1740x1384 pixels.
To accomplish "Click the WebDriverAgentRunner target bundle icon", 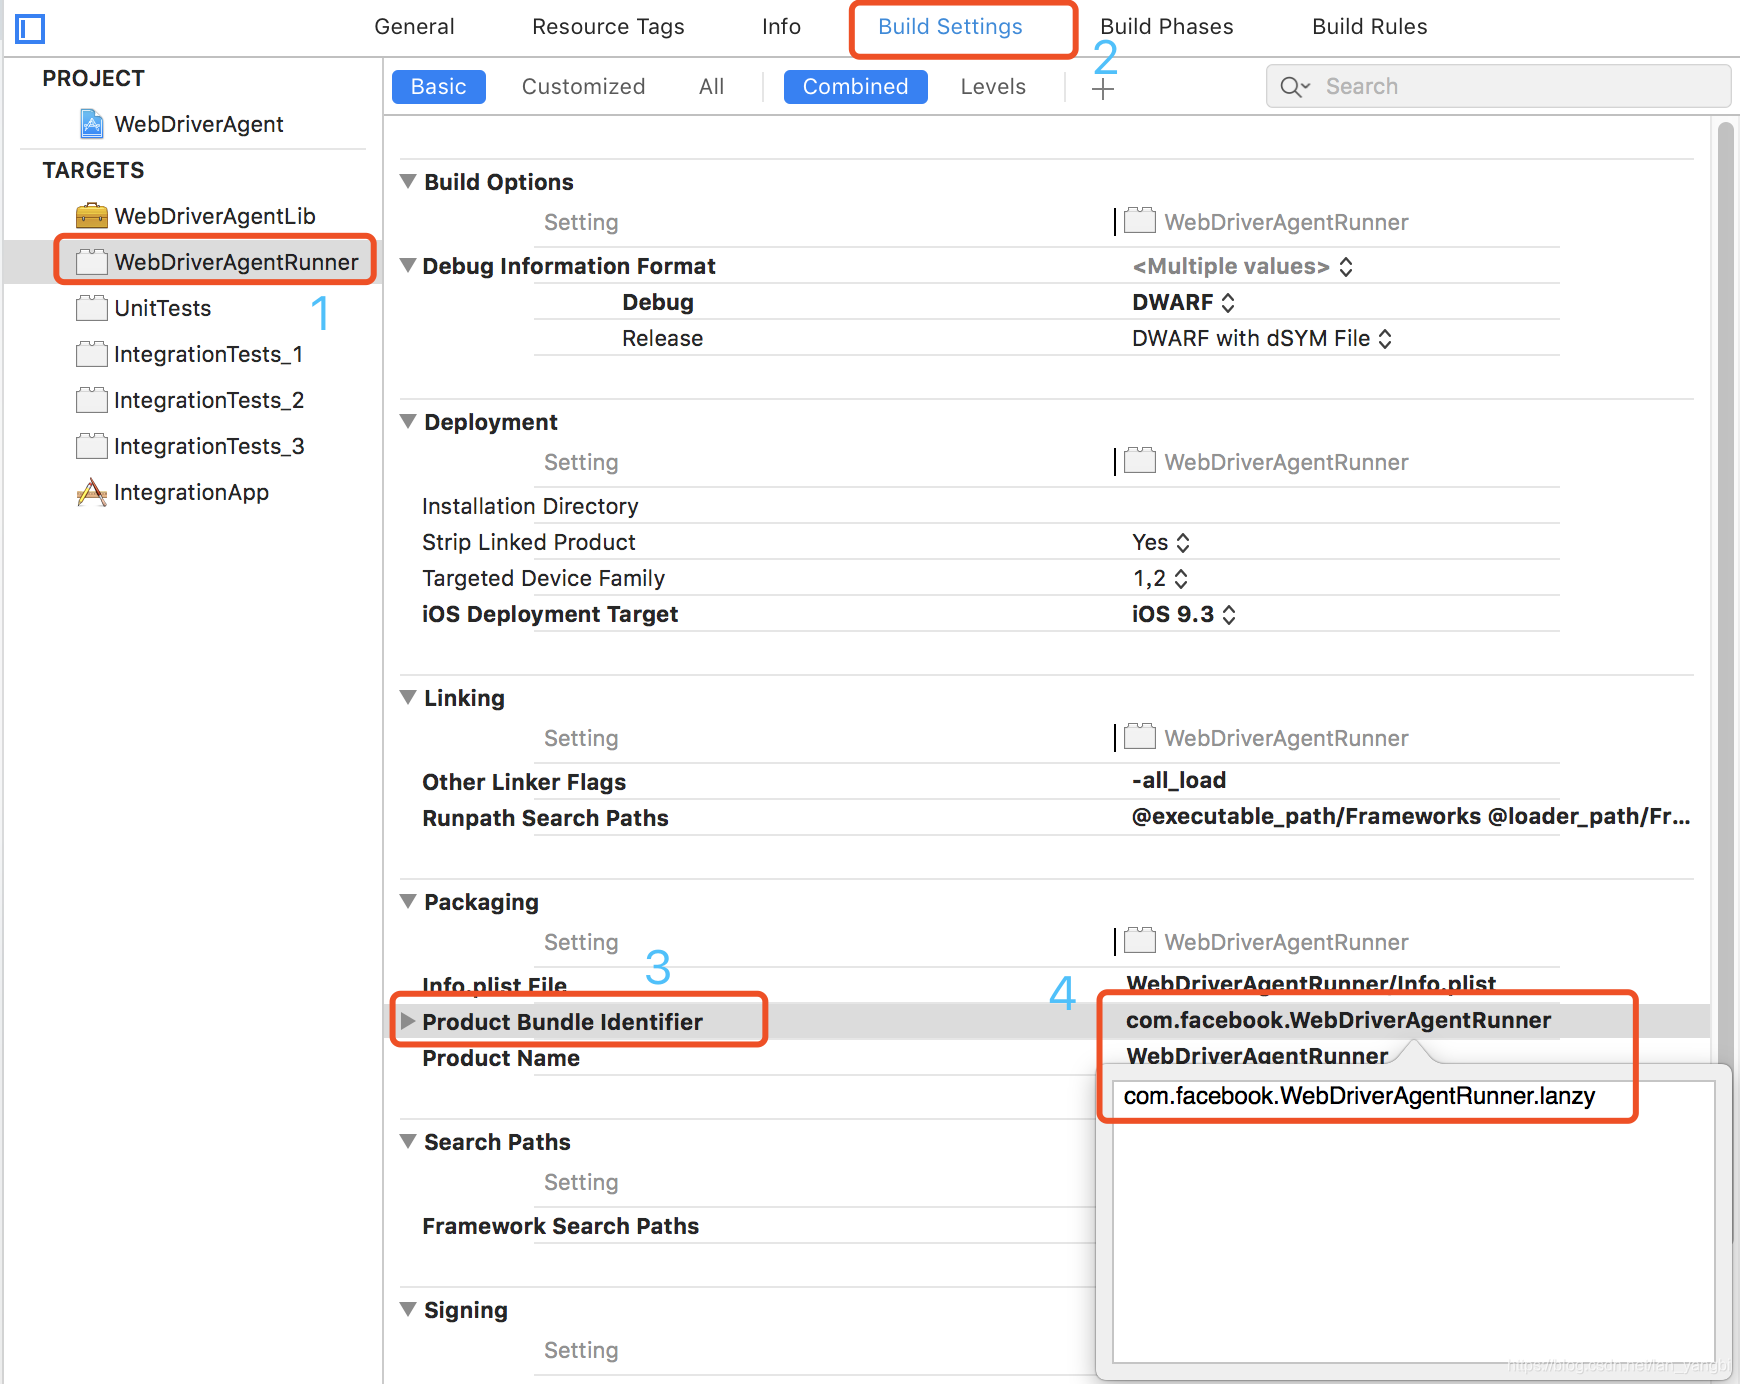I will coord(92,262).
